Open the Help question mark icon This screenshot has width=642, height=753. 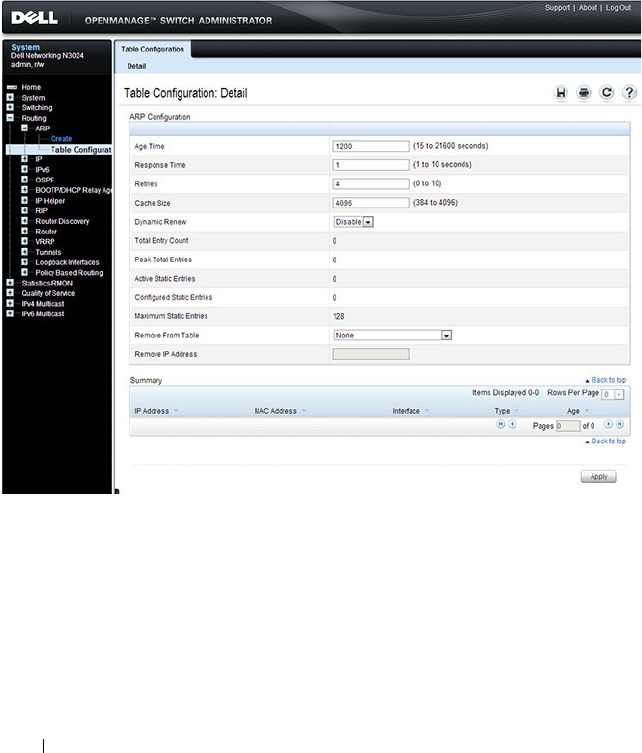point(629,93)
